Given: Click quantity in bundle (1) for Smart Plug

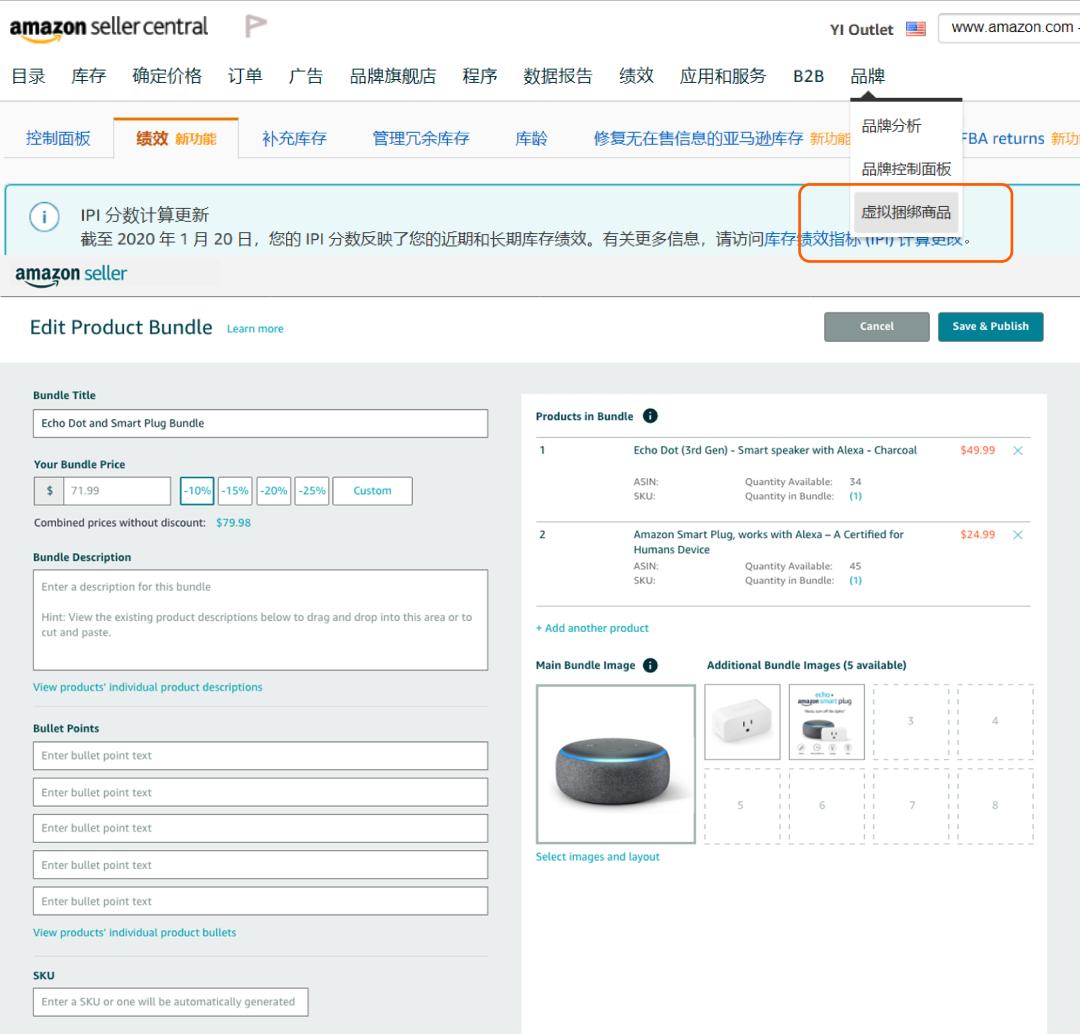Looking at the screenshot, I should pos(855,580).
